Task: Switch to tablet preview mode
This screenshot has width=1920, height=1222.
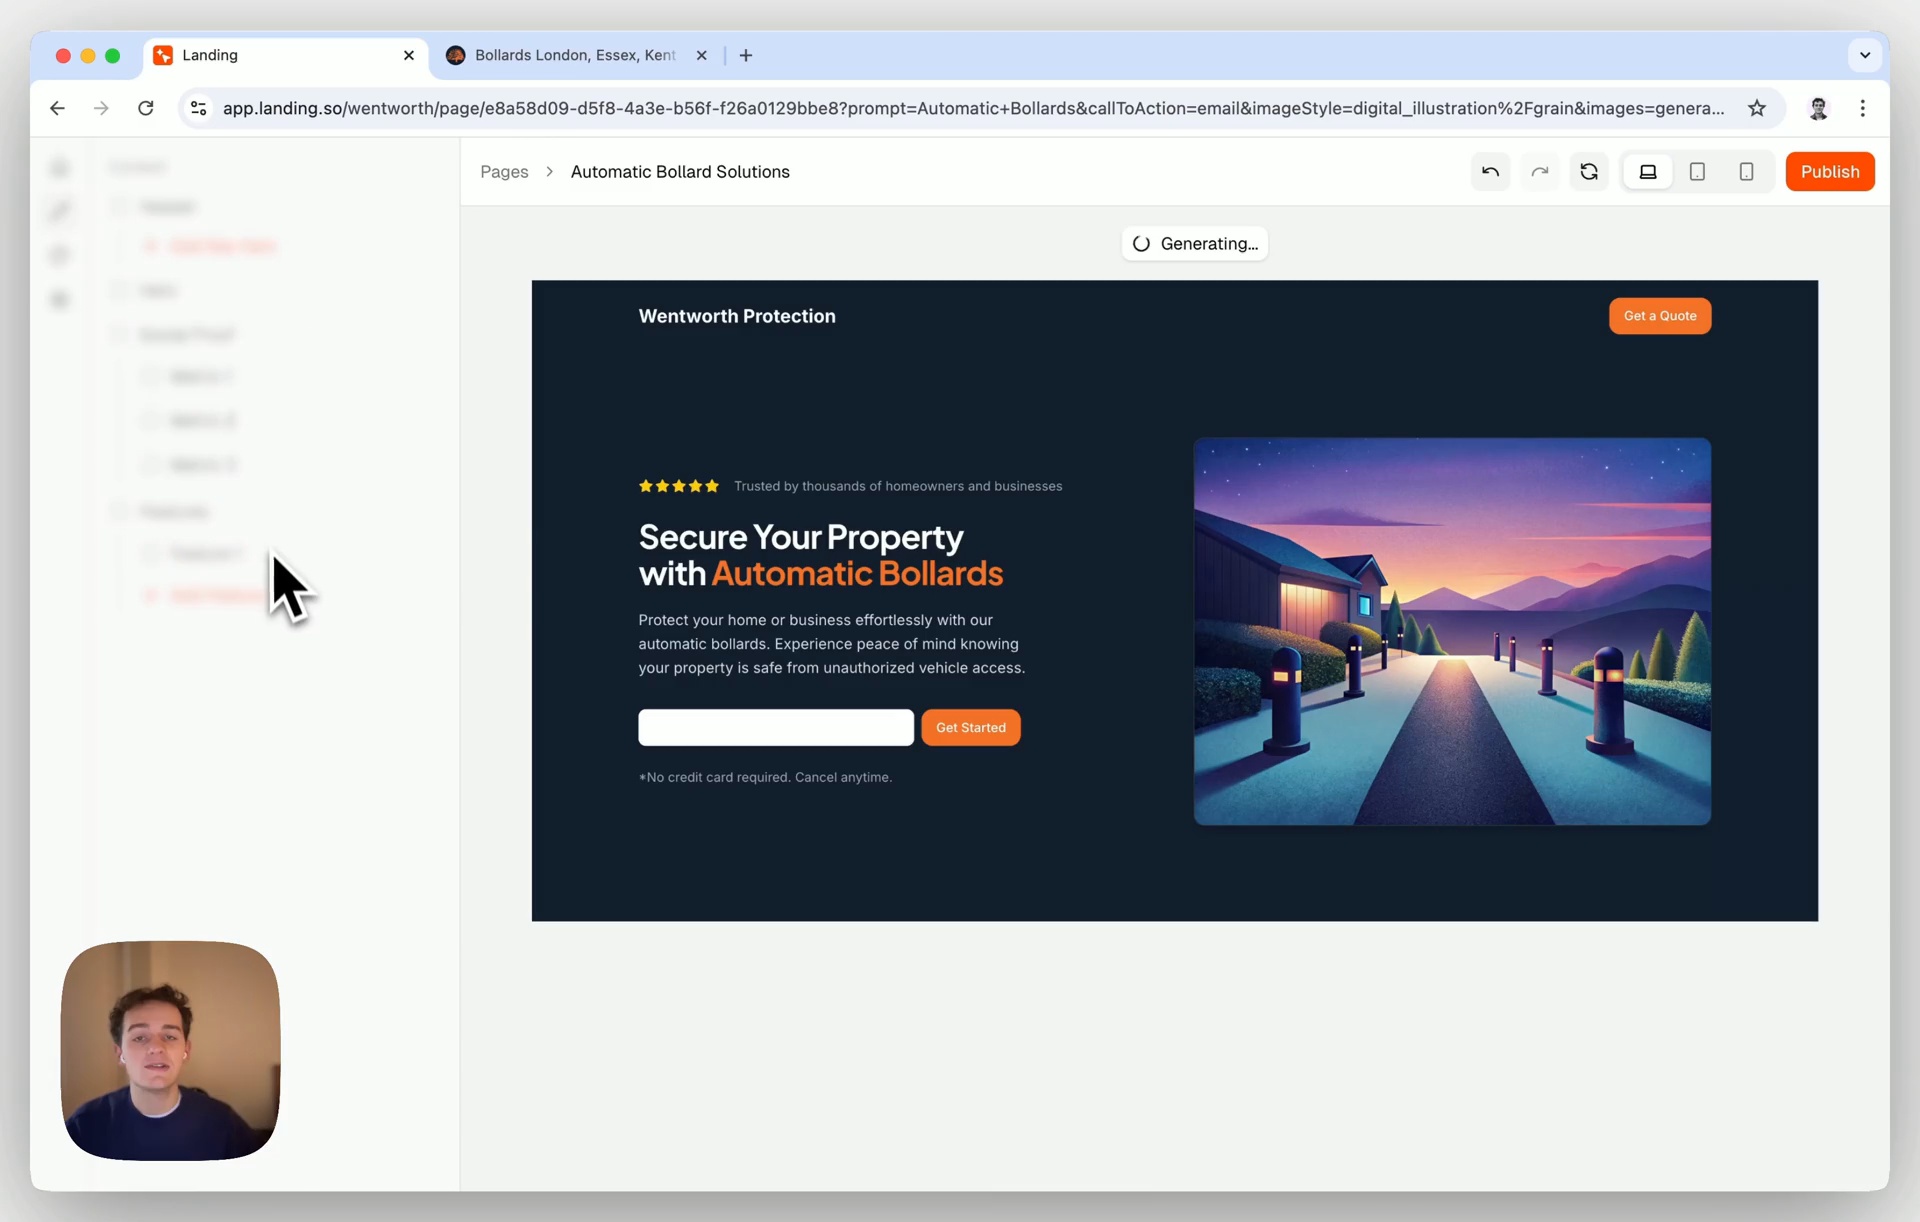Action: click(x=1697, y=172)
